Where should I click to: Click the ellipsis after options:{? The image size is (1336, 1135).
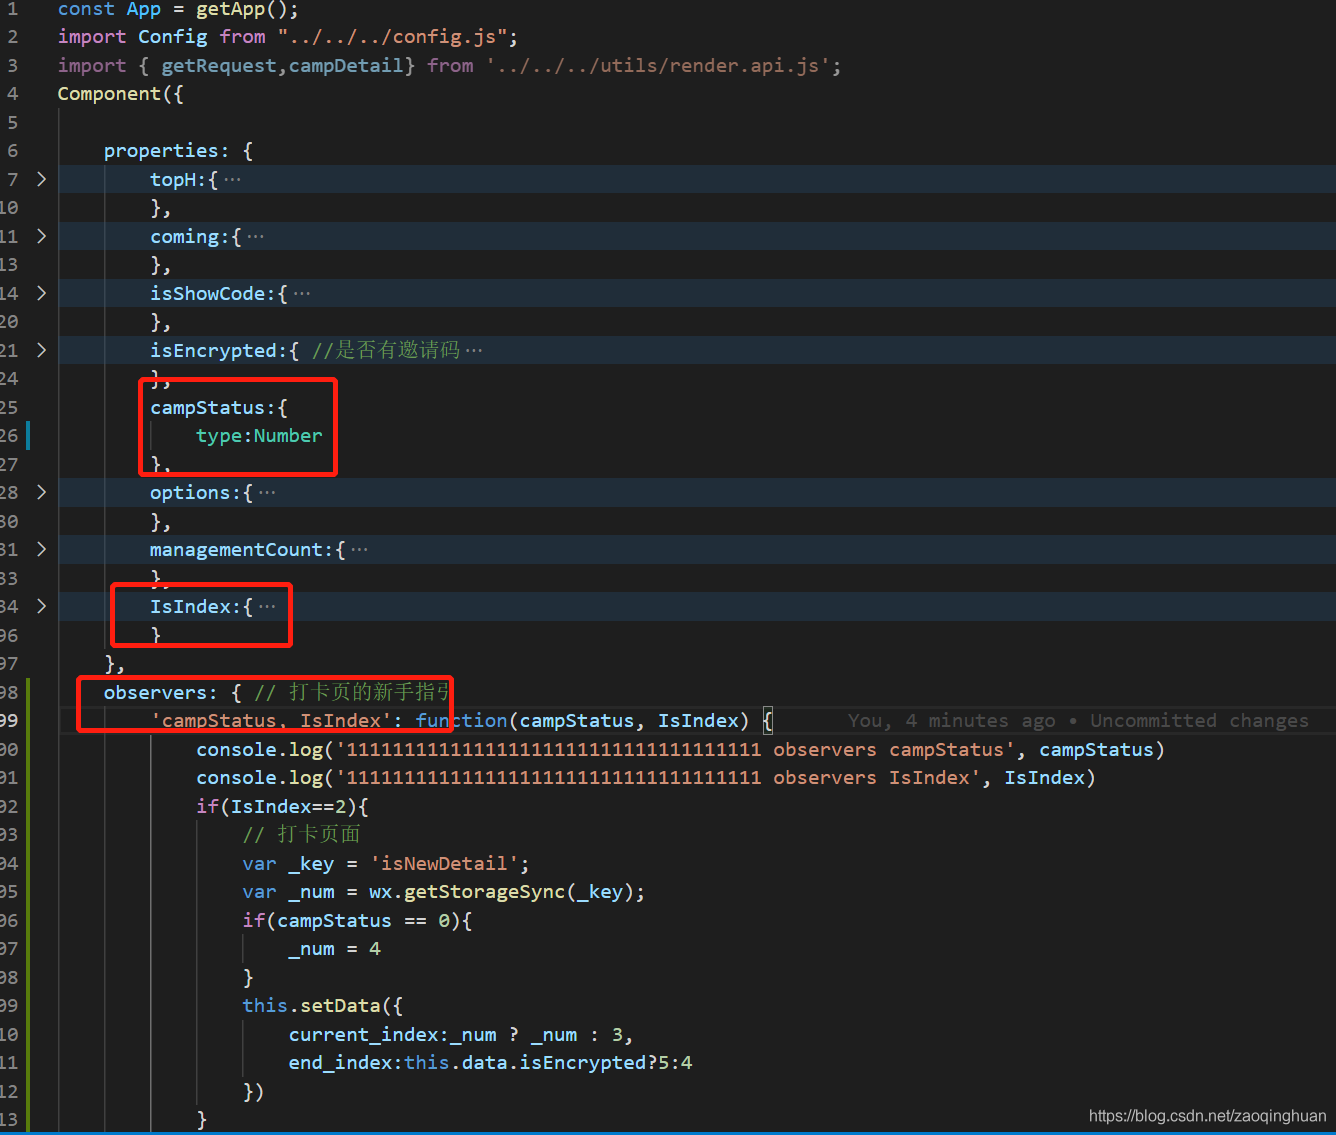267,493
